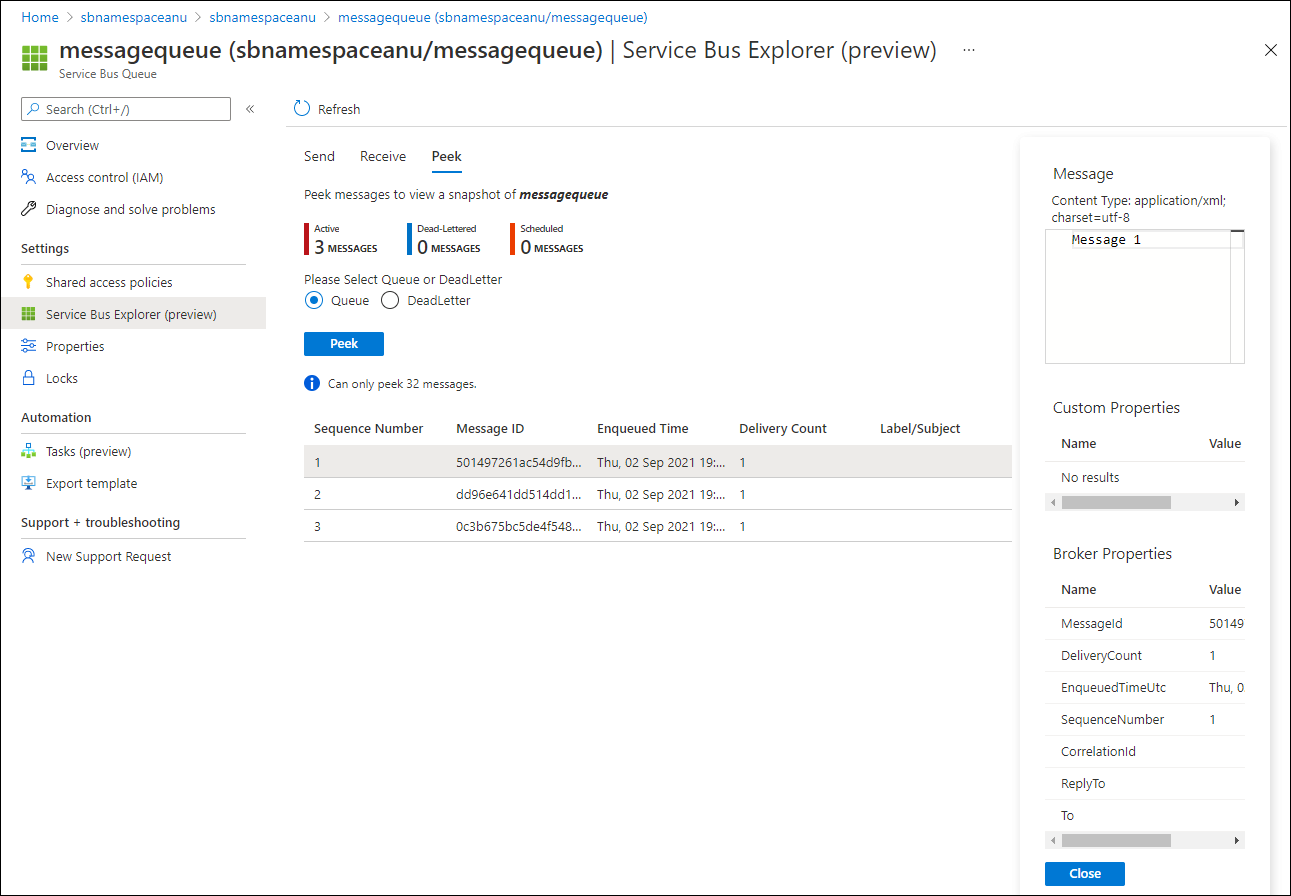Click the blue info icon near peek note
Screen dimensions: 1291x896
(312, 383)
